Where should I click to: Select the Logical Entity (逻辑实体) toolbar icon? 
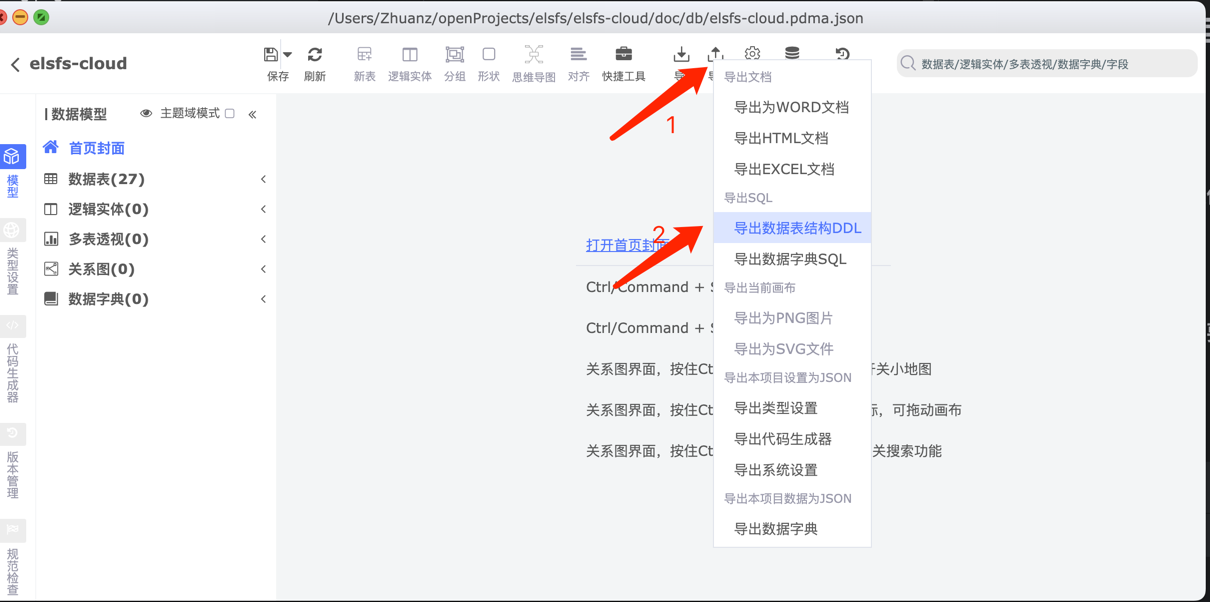click(x=409, y=55)
